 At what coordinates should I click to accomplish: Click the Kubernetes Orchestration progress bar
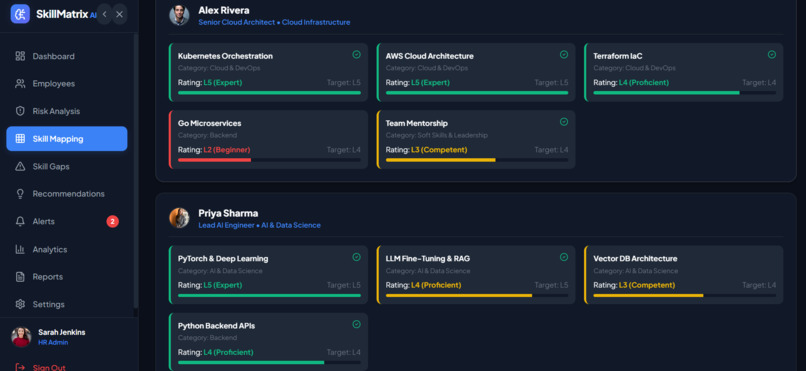[x=269, y=93]
